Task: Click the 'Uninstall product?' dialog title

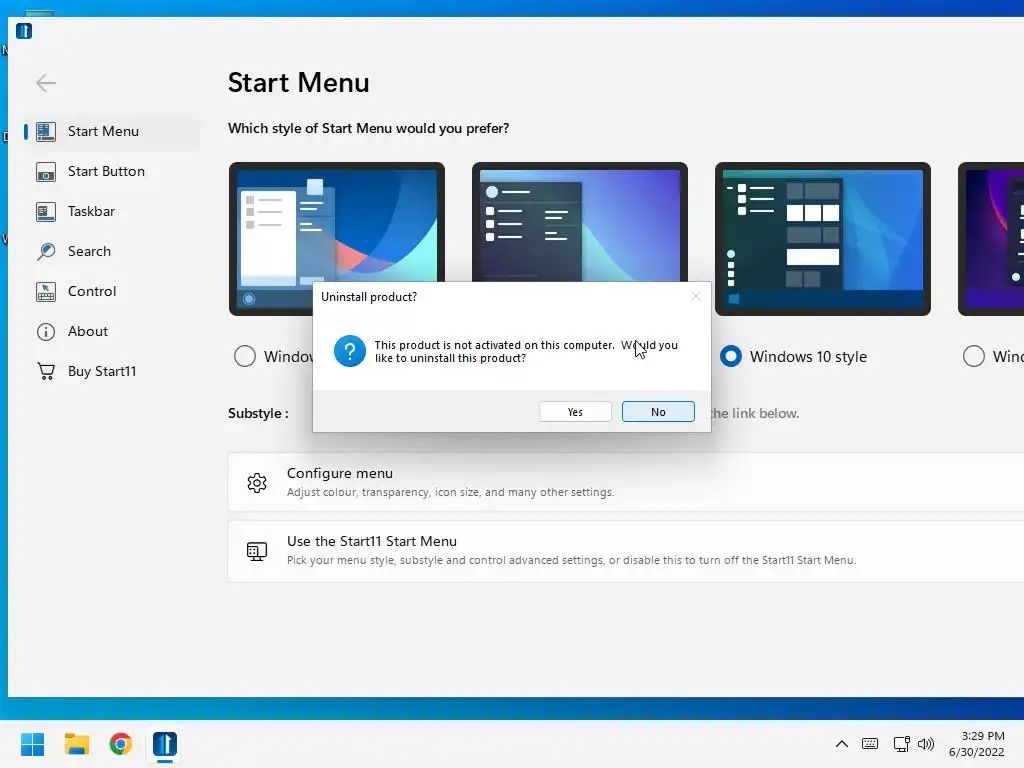Action: point(369,297)
